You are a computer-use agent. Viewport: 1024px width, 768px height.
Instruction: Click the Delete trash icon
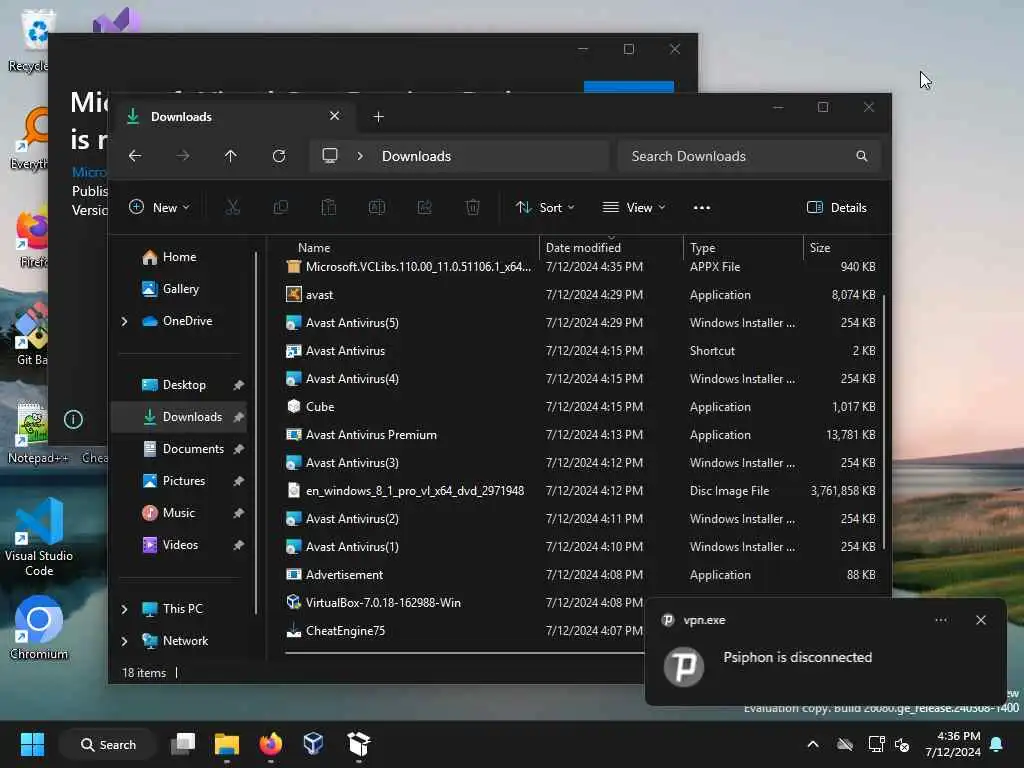(473, 208)
